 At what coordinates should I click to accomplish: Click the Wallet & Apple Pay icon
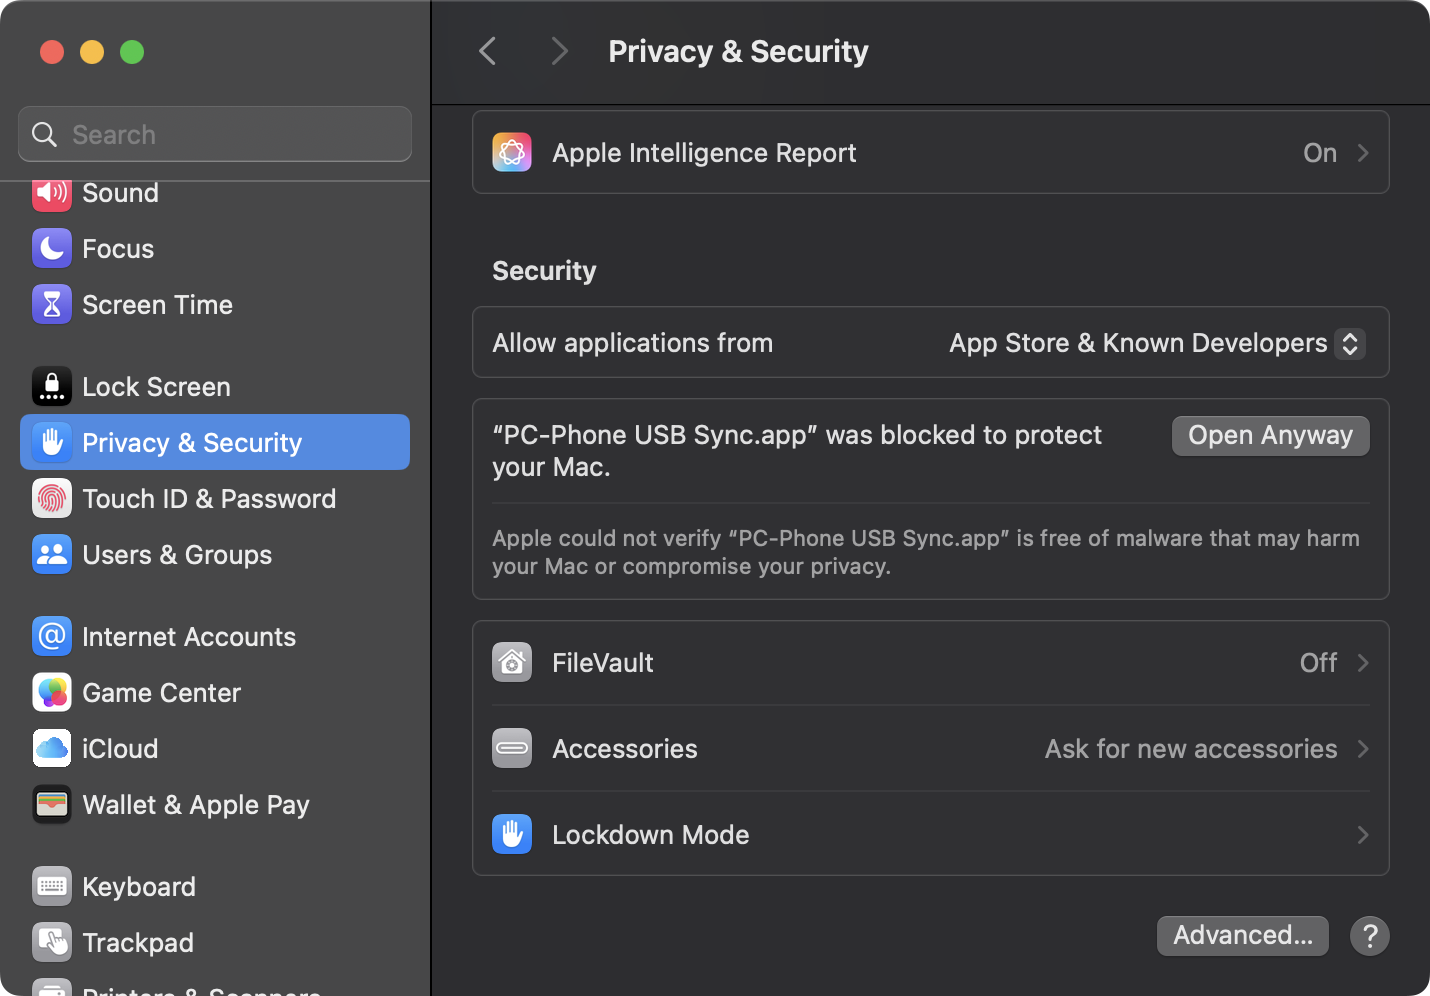pyautogui.click(x=52, y=805)
